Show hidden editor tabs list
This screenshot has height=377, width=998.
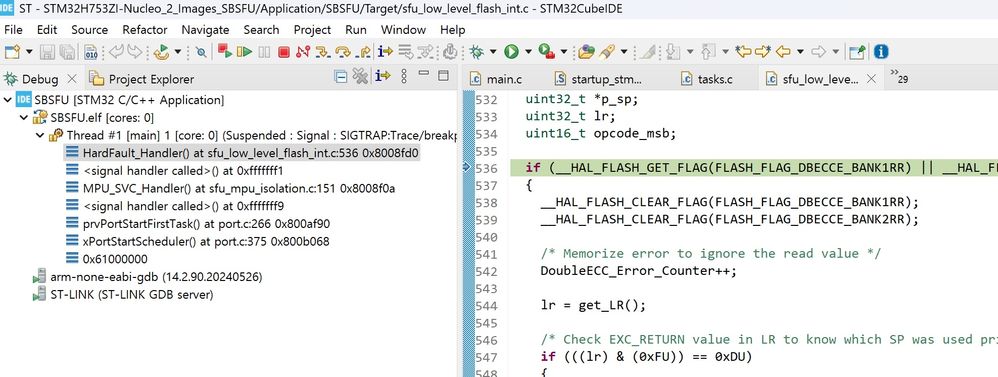[x=899, y=78]
